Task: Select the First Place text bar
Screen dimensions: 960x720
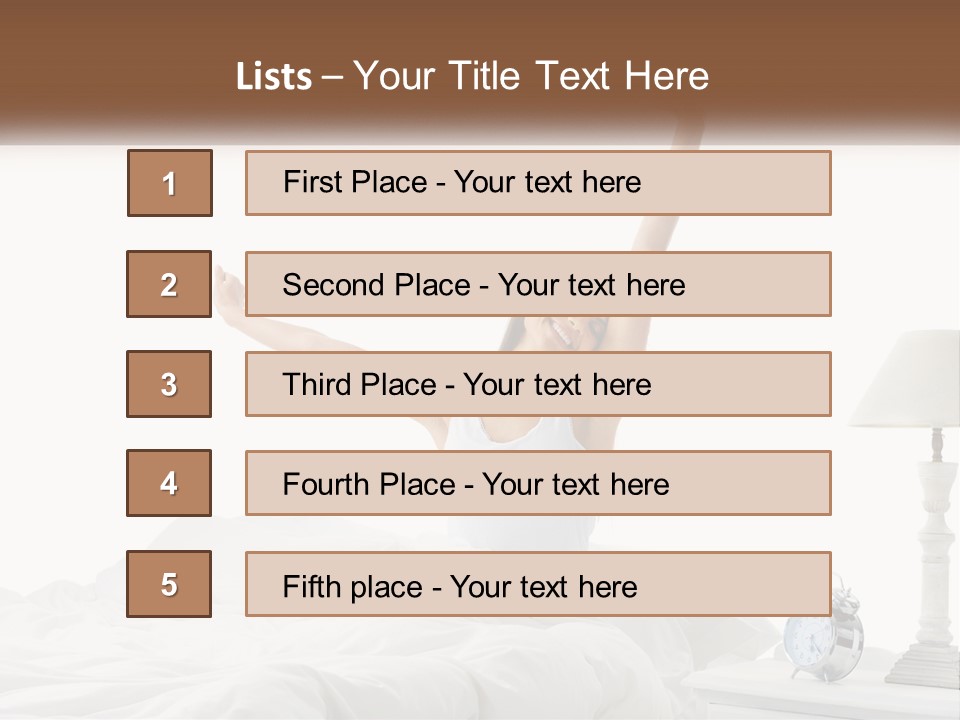Action: point(538,183)
